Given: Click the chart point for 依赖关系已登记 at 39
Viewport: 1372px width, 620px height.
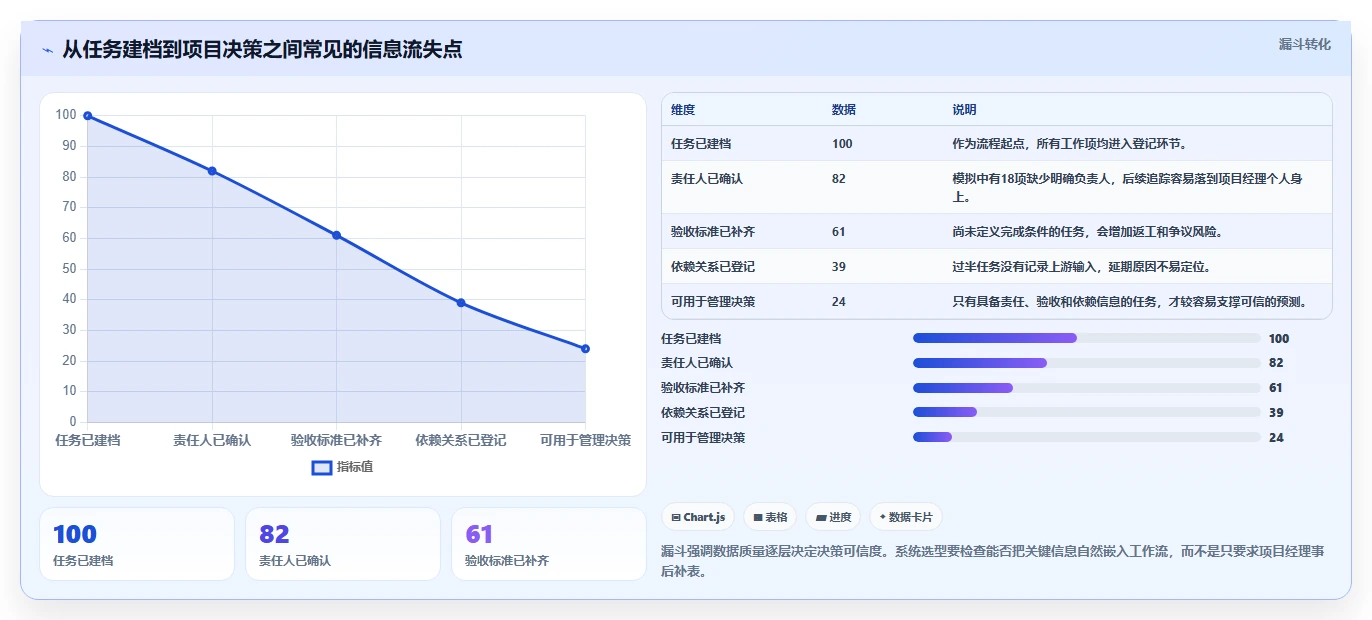Looking at the screenshot, I should [461, 303].
